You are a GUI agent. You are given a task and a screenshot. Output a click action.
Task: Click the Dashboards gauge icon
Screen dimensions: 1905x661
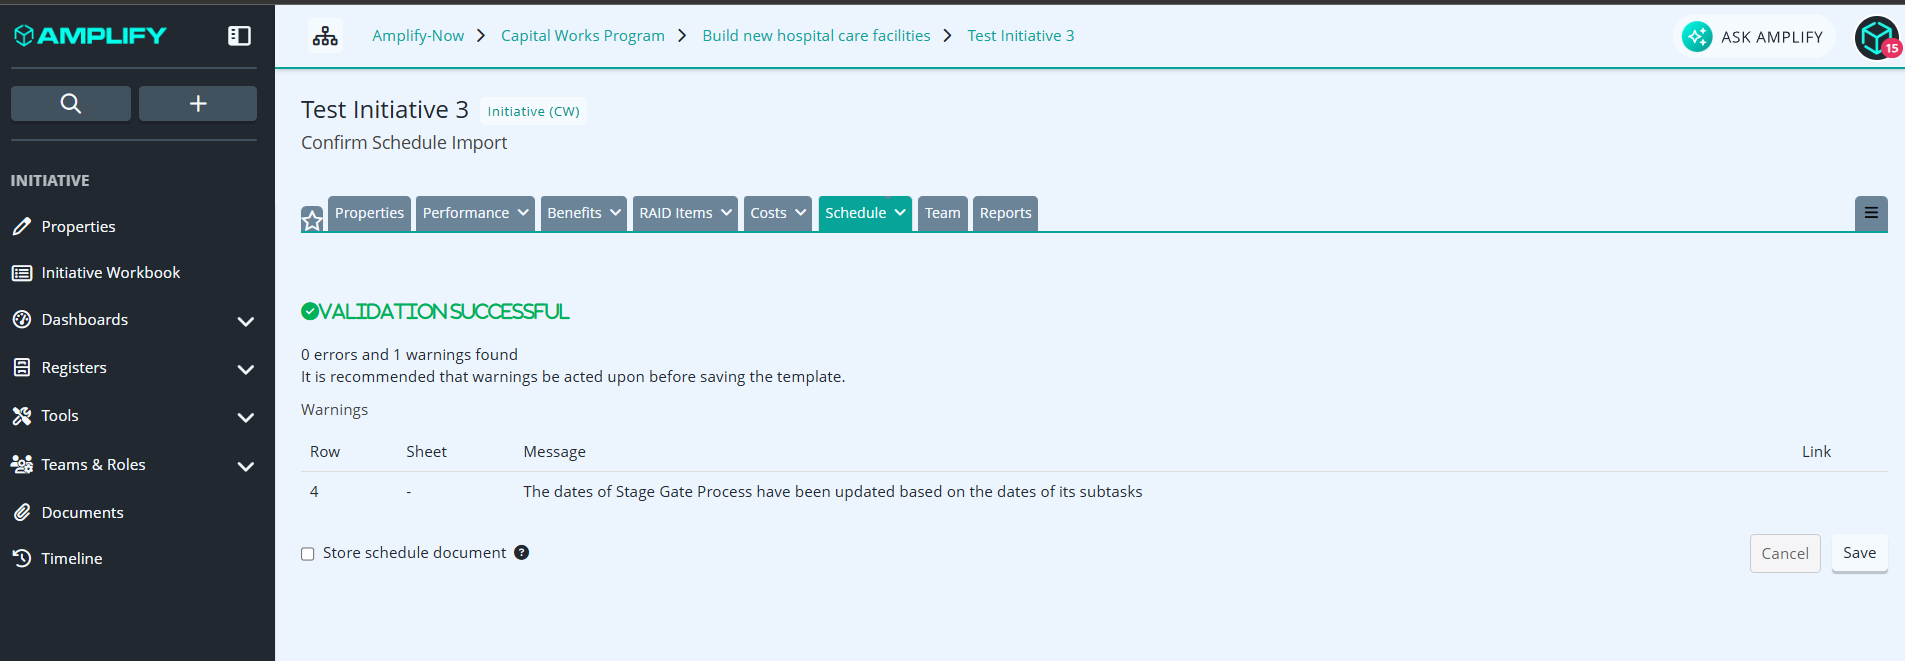tap(22, 320)
